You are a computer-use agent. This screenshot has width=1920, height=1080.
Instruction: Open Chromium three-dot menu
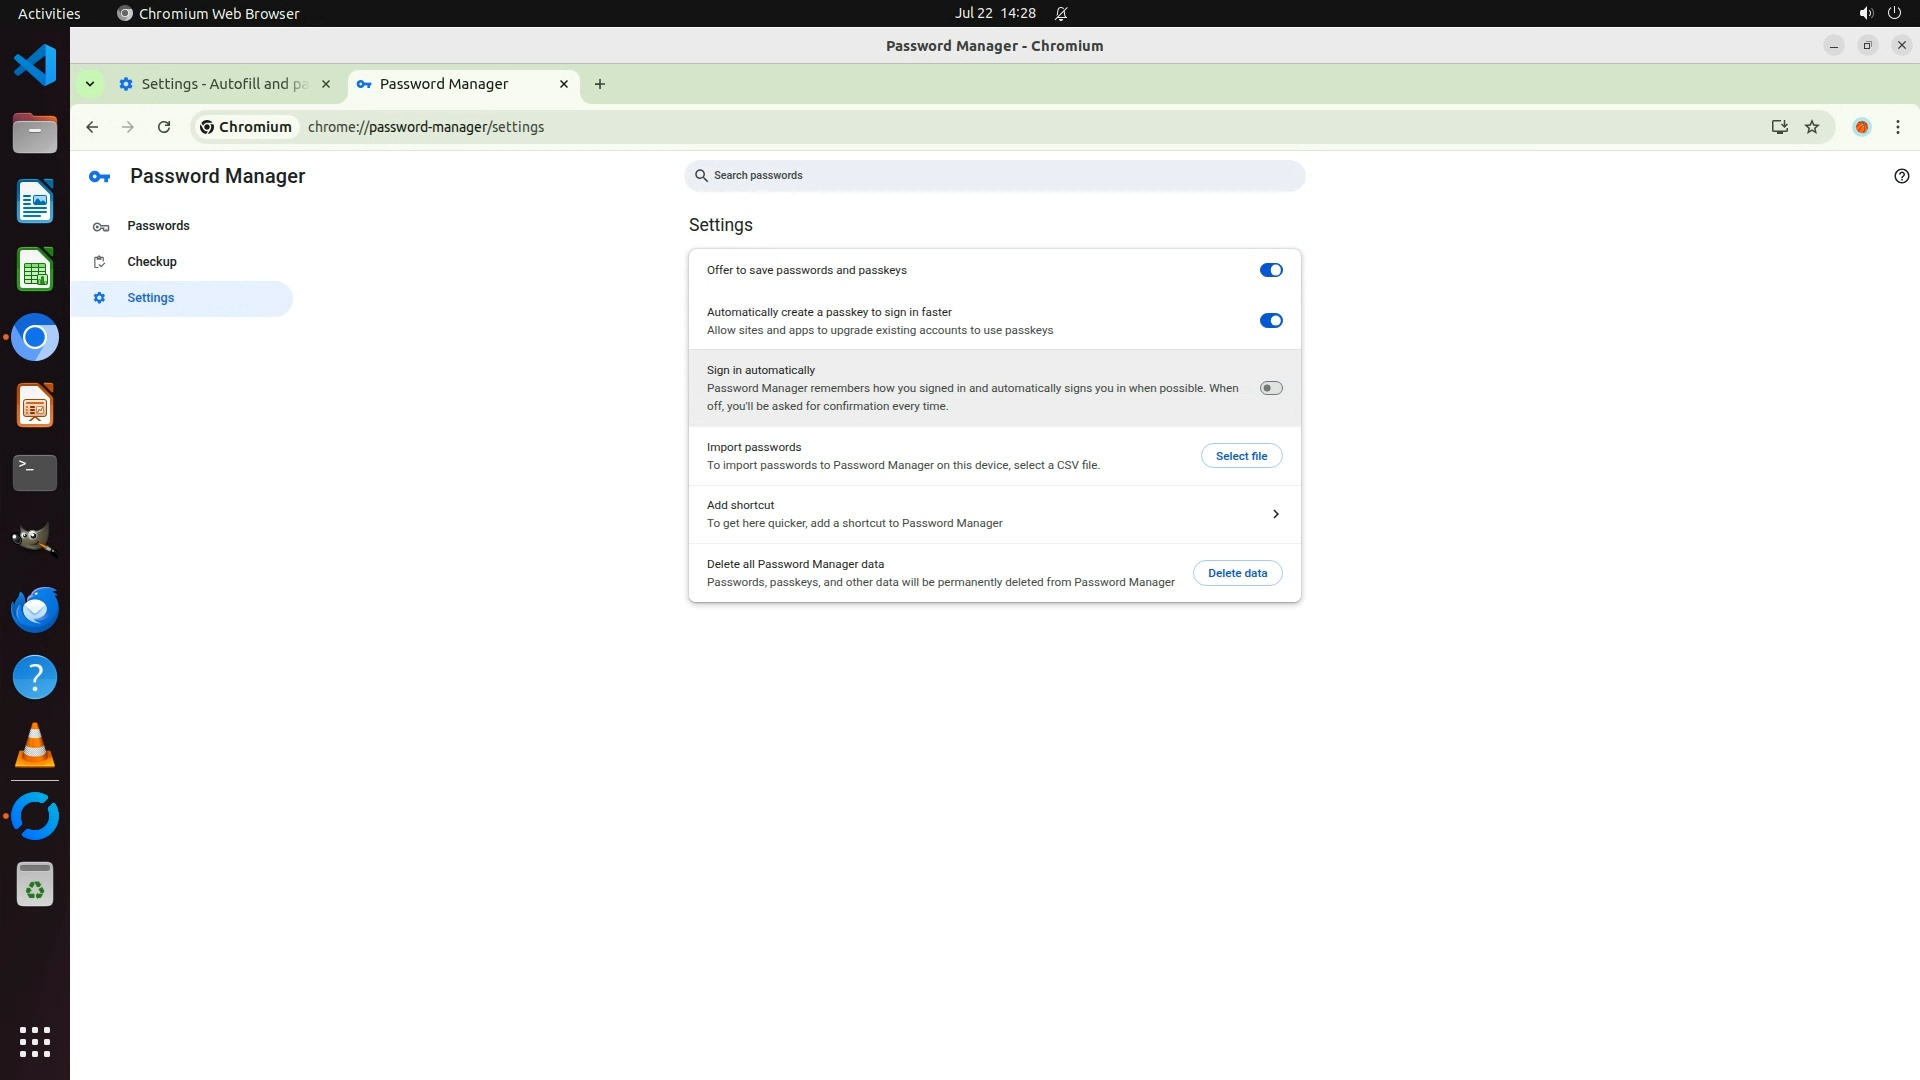pyautogui.click(x=1897, y=127)
